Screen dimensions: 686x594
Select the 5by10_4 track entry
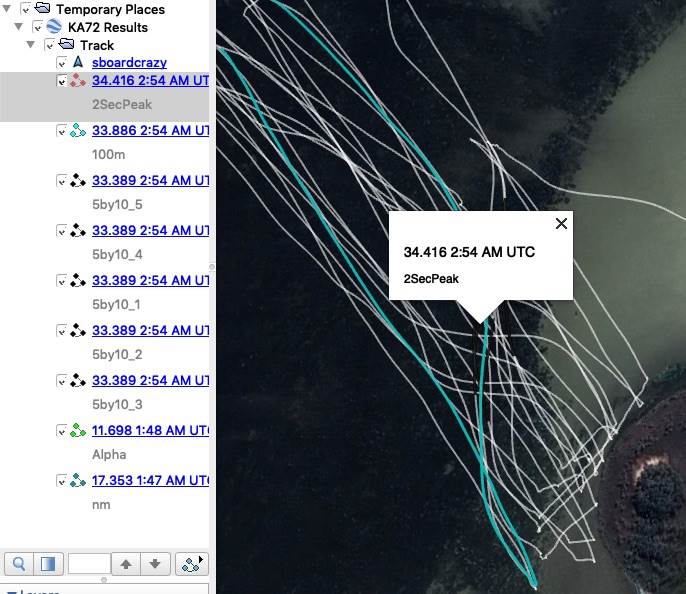(x=150, y=231)
